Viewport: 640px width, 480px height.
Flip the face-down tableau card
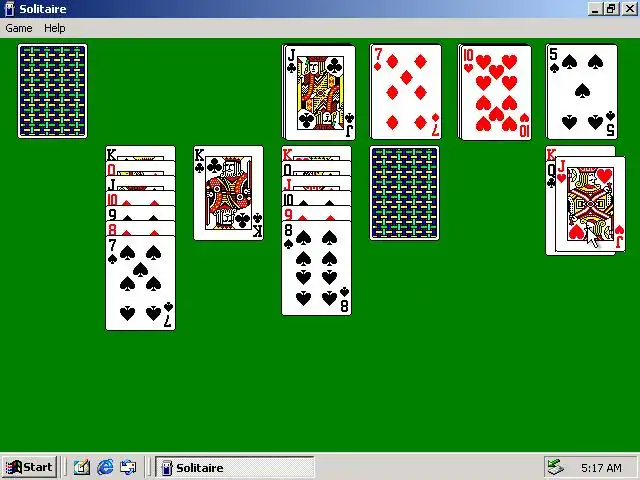coord(404,193)
